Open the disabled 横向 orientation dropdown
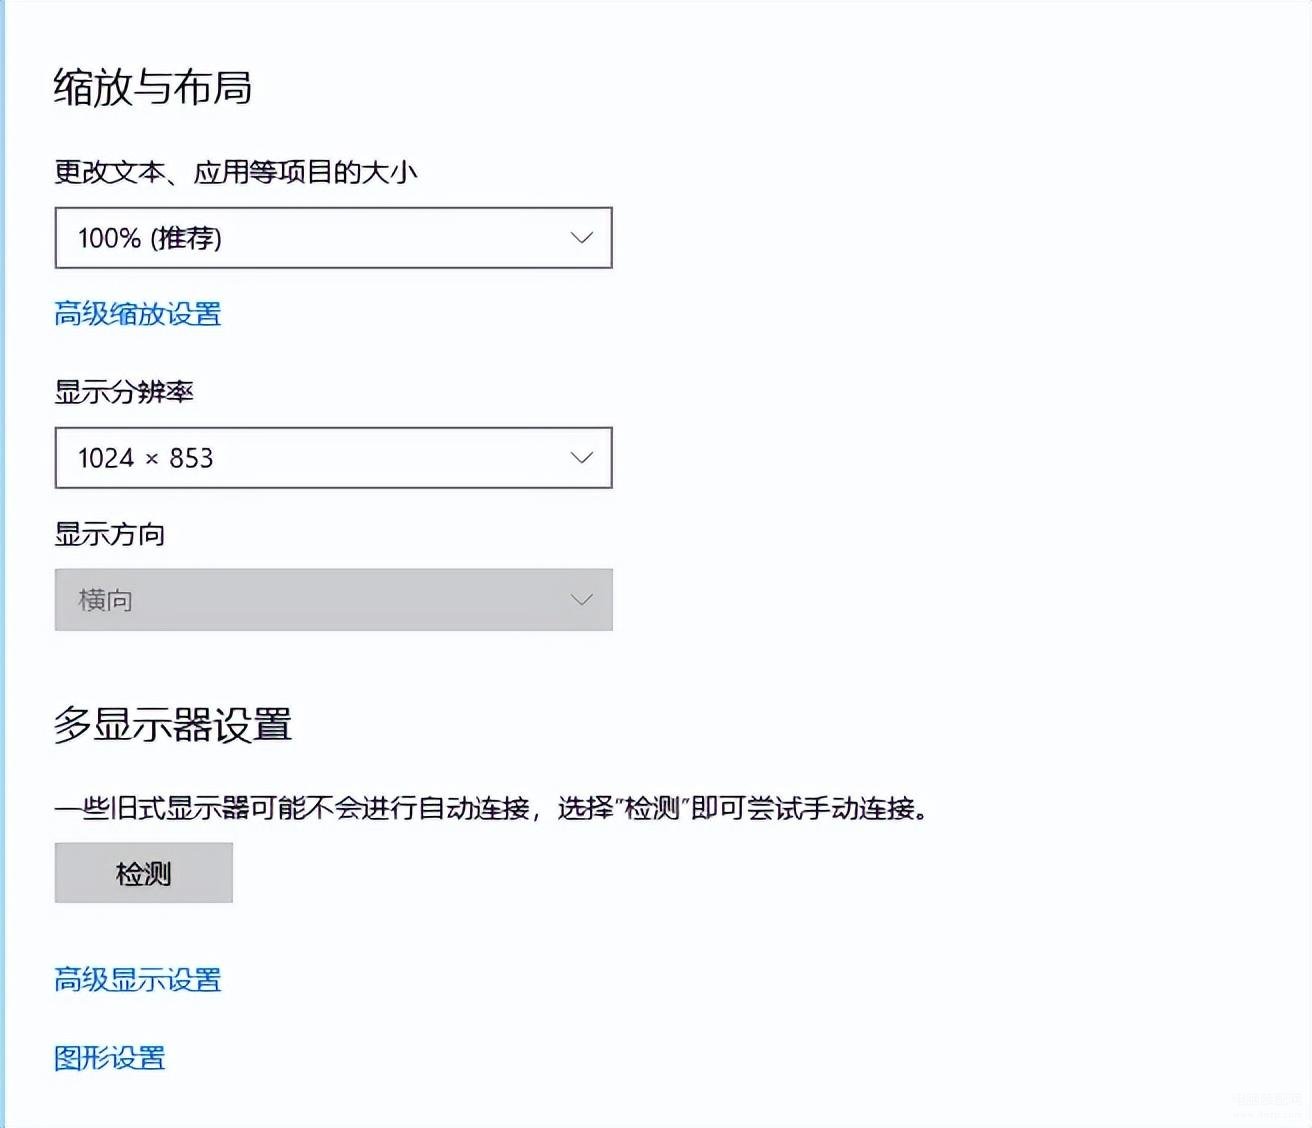This screenshot has width=1312, height=1128. coord(333,600)
